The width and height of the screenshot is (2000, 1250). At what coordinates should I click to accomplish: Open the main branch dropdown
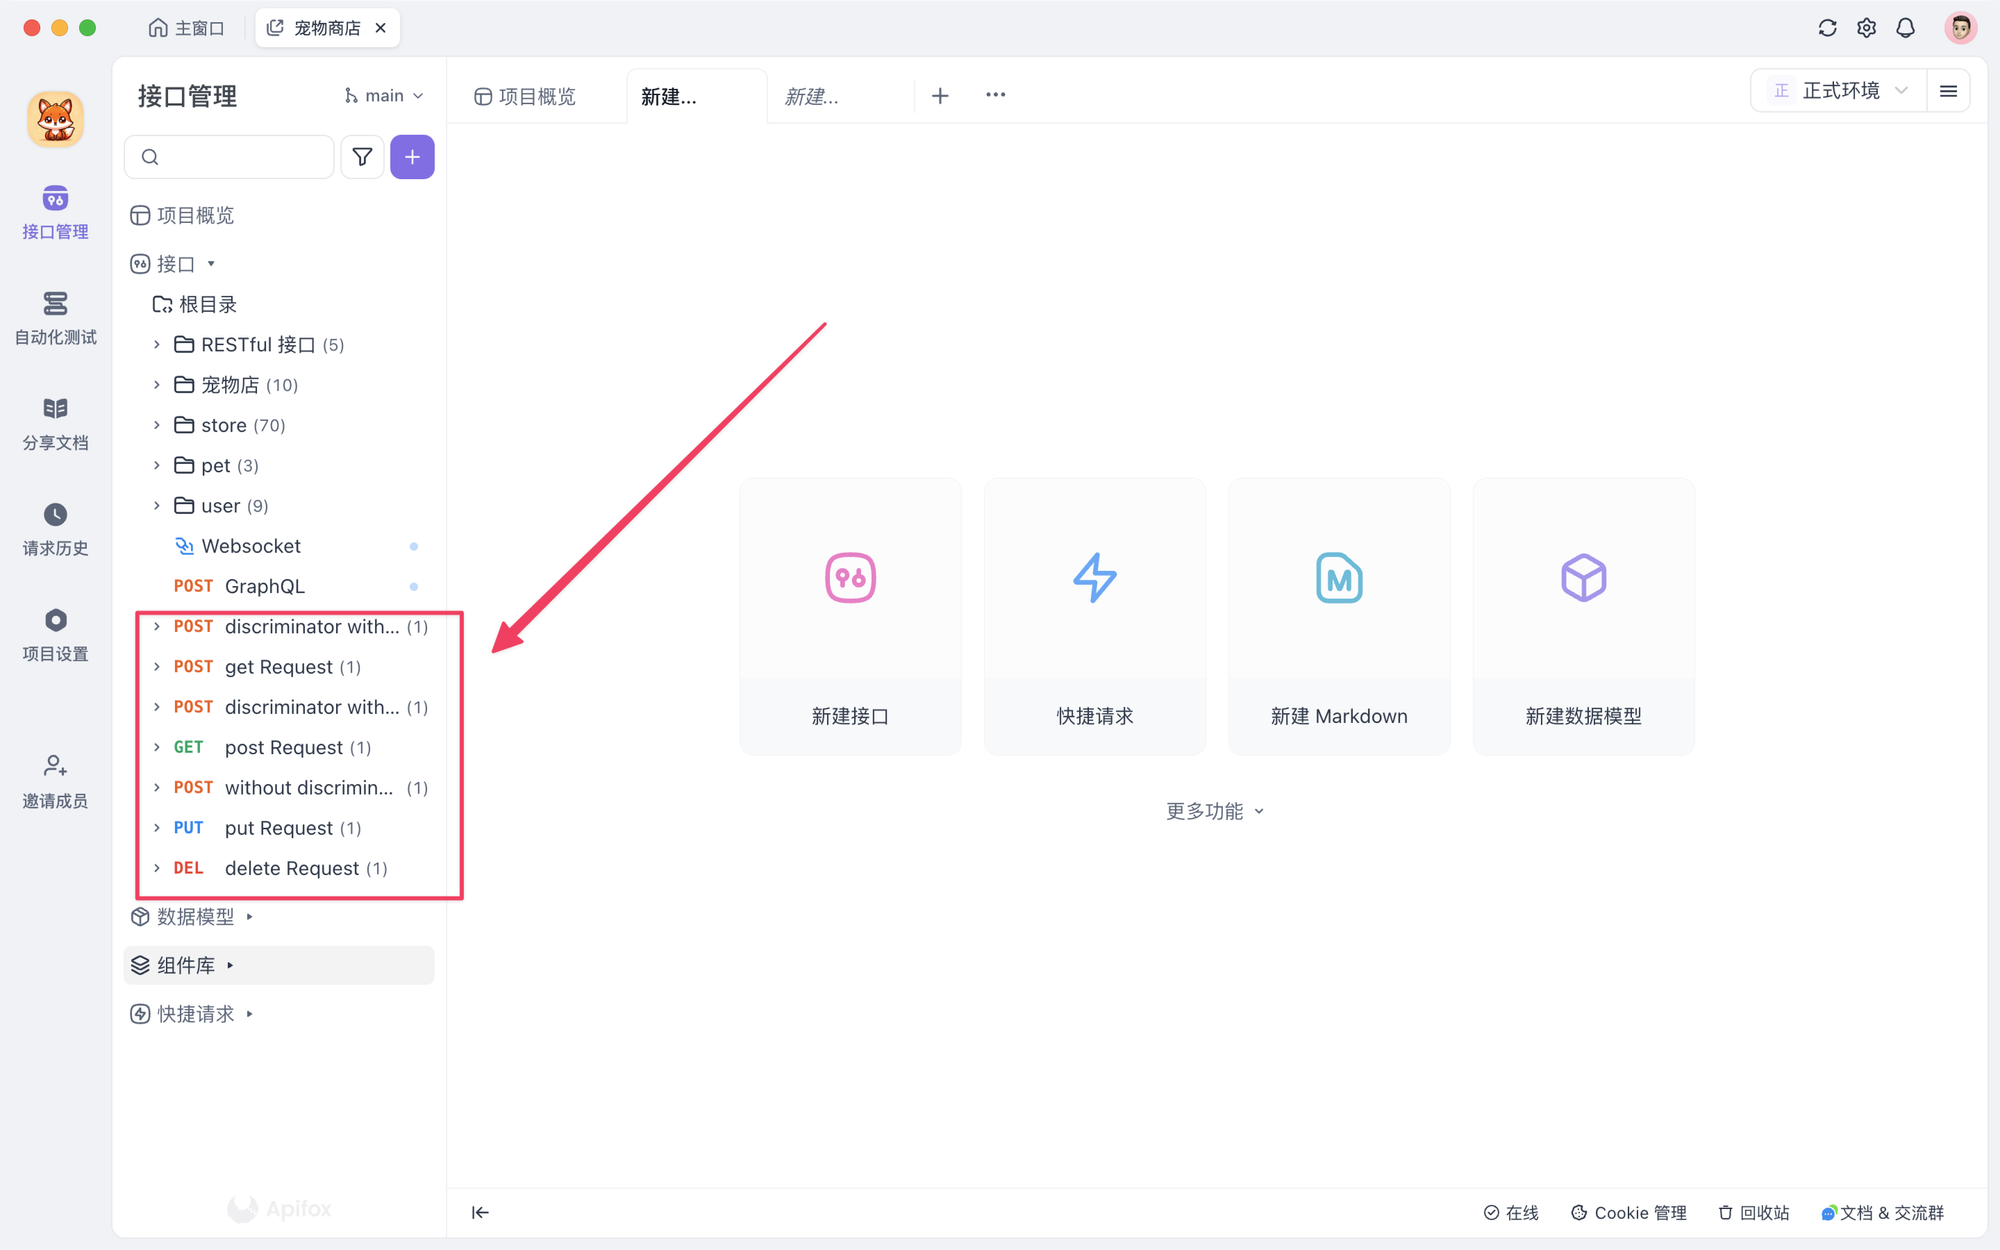(384, 96)
